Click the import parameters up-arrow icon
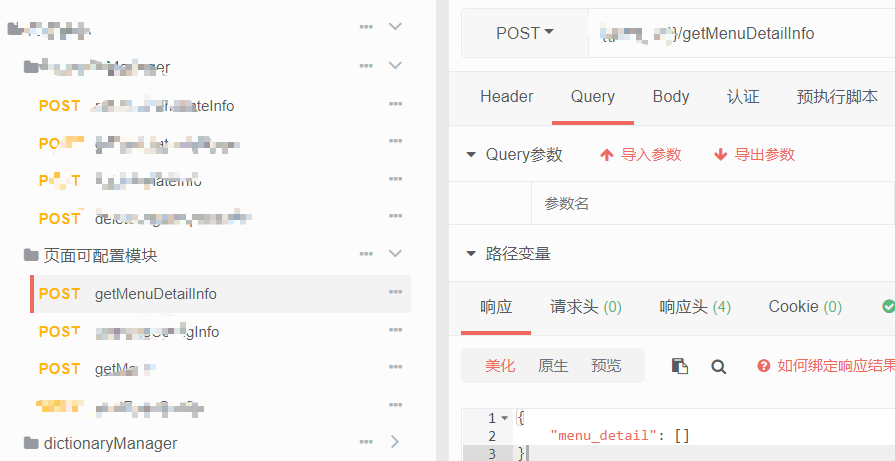Screen dimensions: 895x461 click(x=607, y=155)
